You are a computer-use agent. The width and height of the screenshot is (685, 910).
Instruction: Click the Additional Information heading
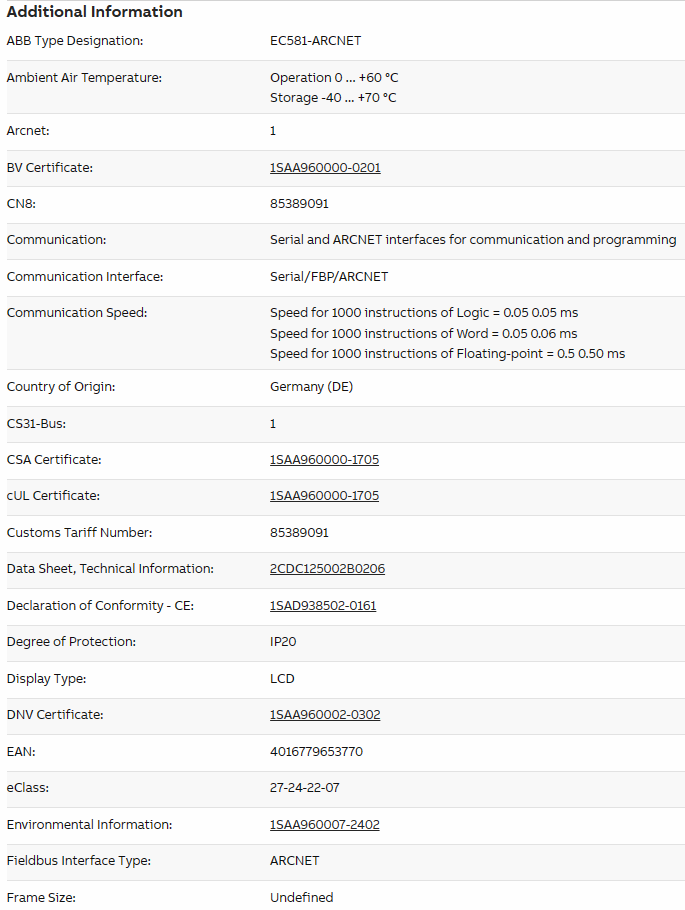tap(95, 12)
